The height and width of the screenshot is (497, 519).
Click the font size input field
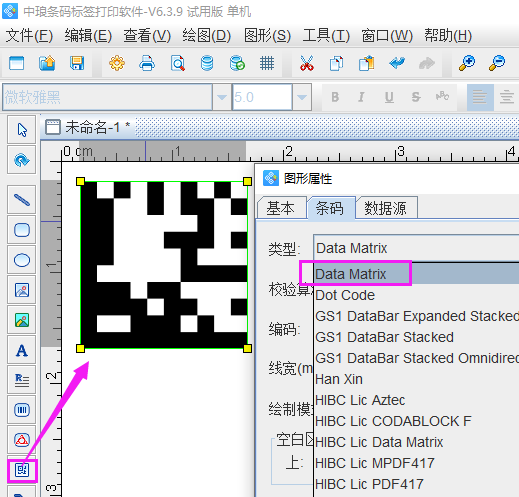tap(262, 97)
